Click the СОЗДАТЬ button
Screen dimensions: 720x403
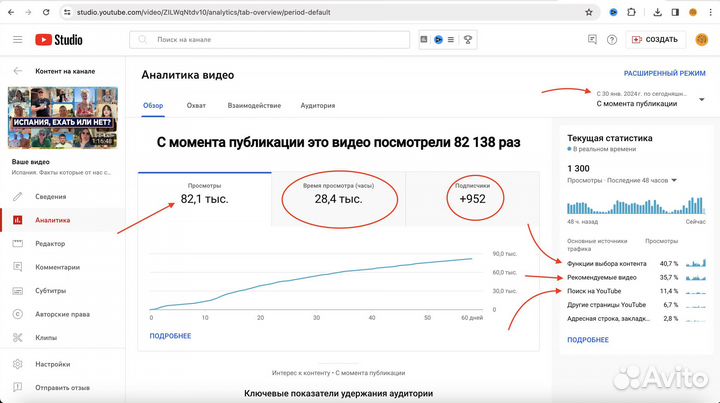[656, 40]
